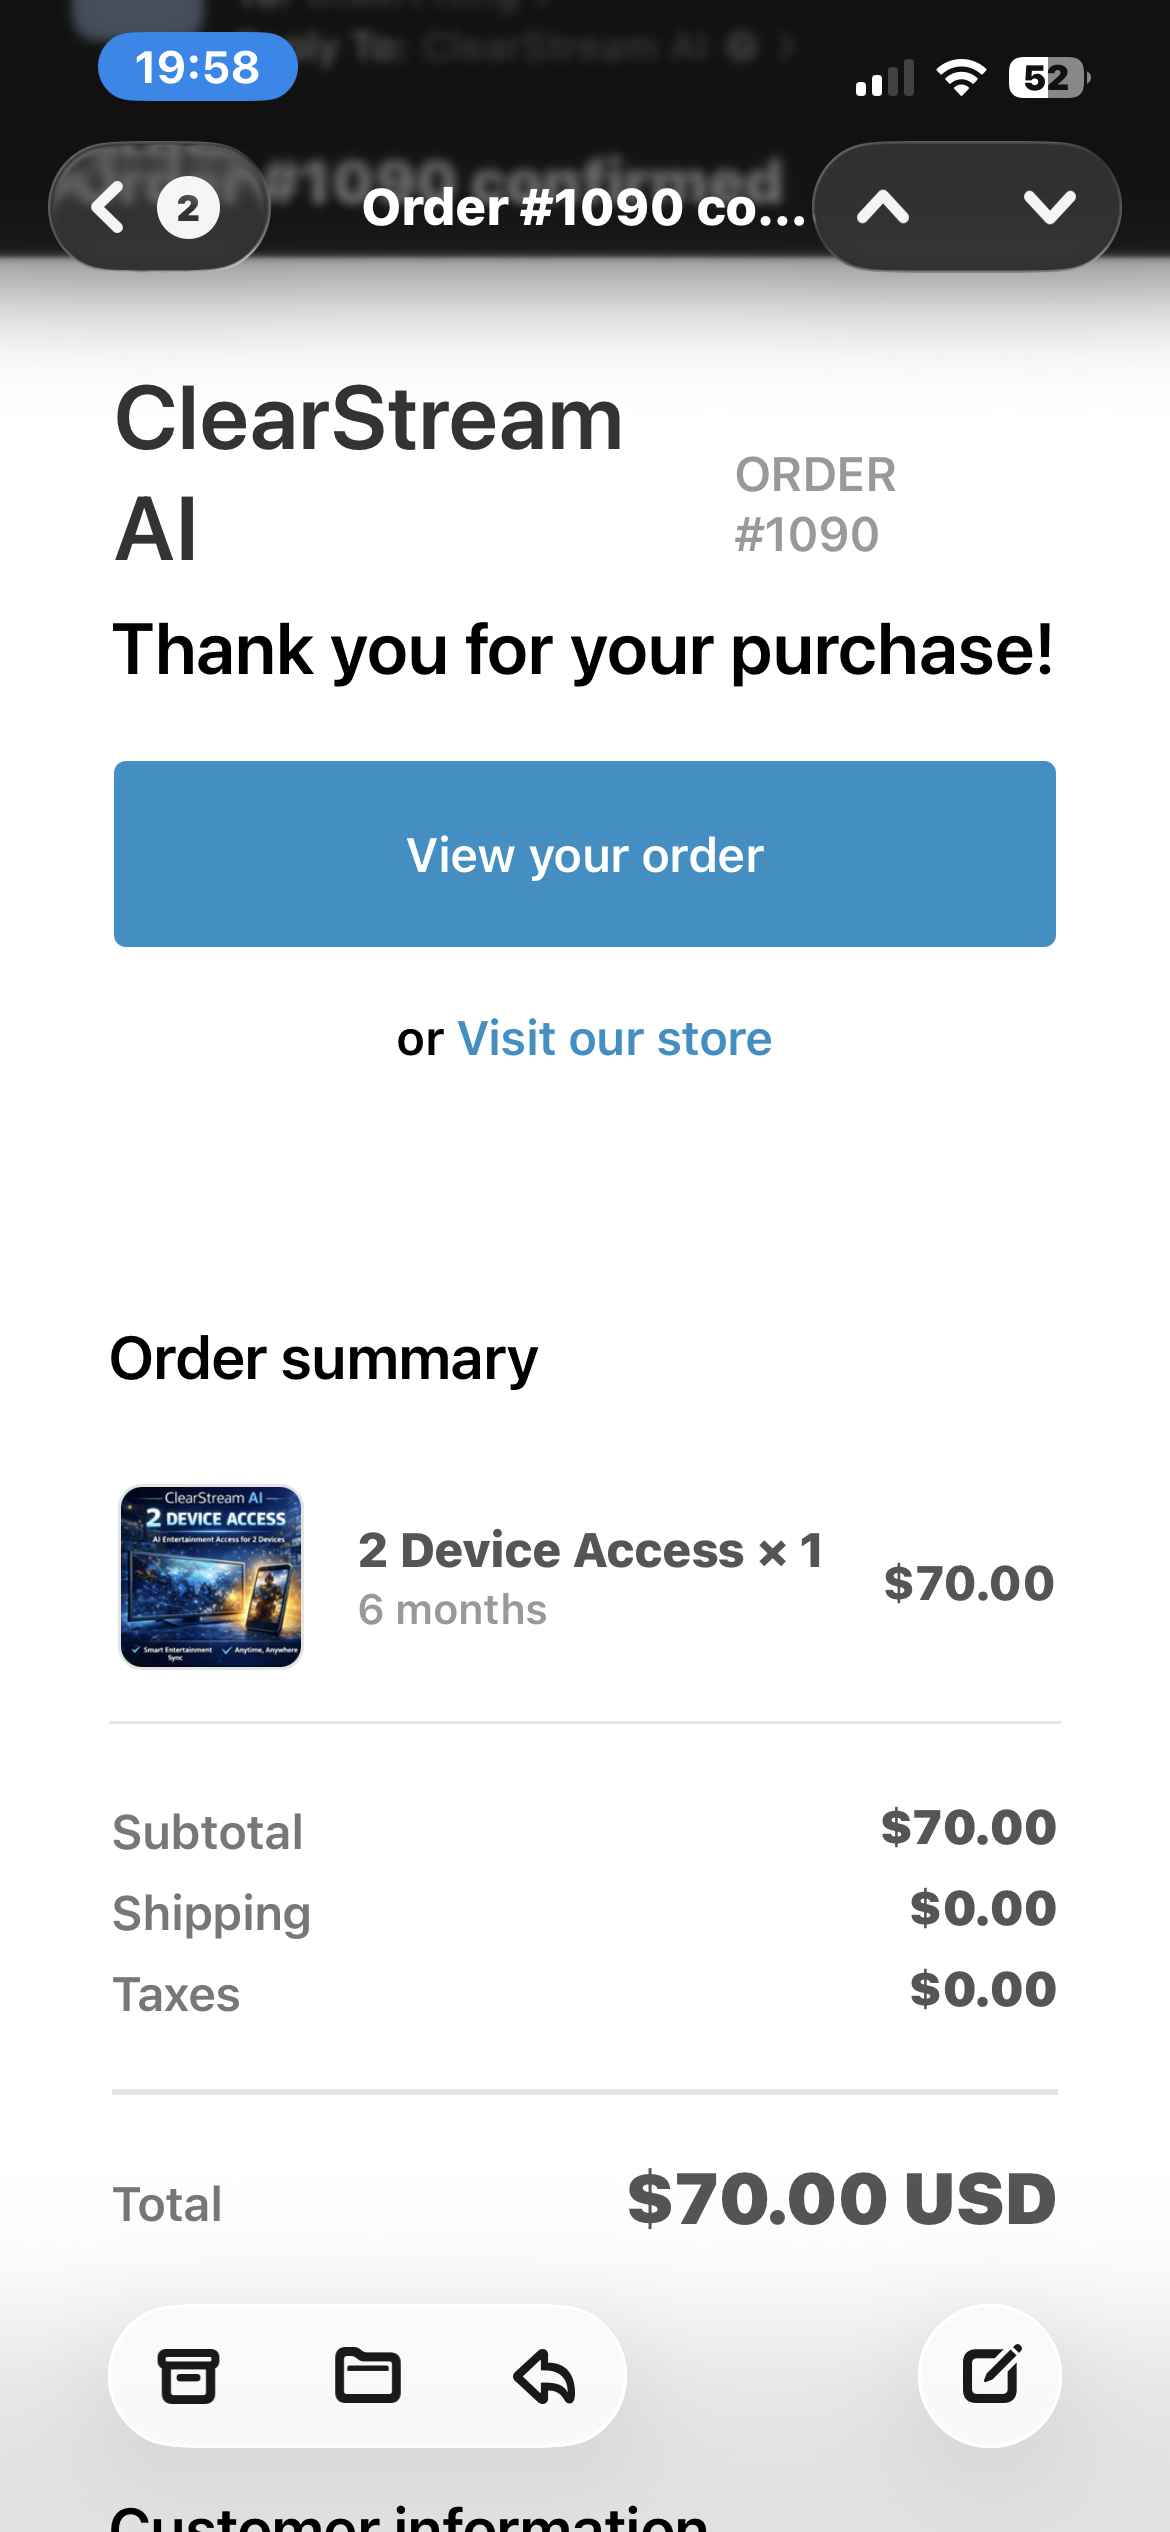Image resolution: width=1170 pixels, height=2532 pixels.
Task: Tap the $70.00 USD total amount
Action: [841, 2199]
